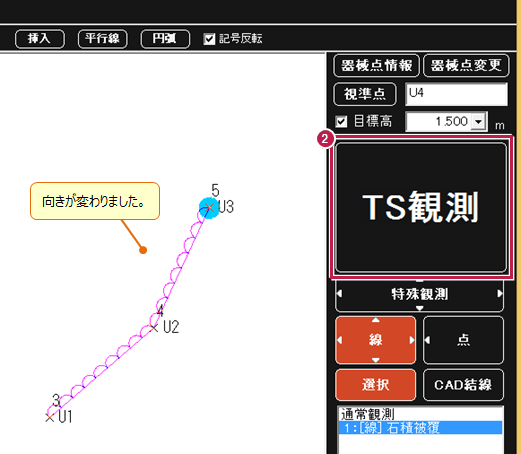521x454 pixels.
Task: Click the right arrow of 特殊観測
Action: 500,294
